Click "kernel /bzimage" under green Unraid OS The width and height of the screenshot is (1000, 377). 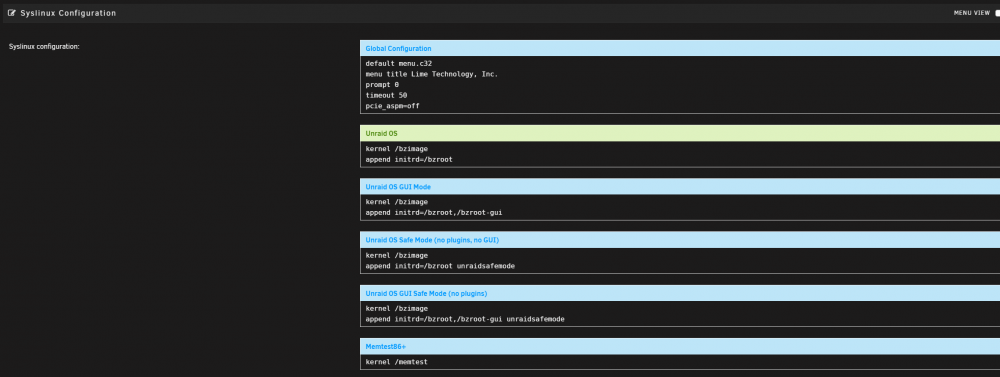(397, 149)
